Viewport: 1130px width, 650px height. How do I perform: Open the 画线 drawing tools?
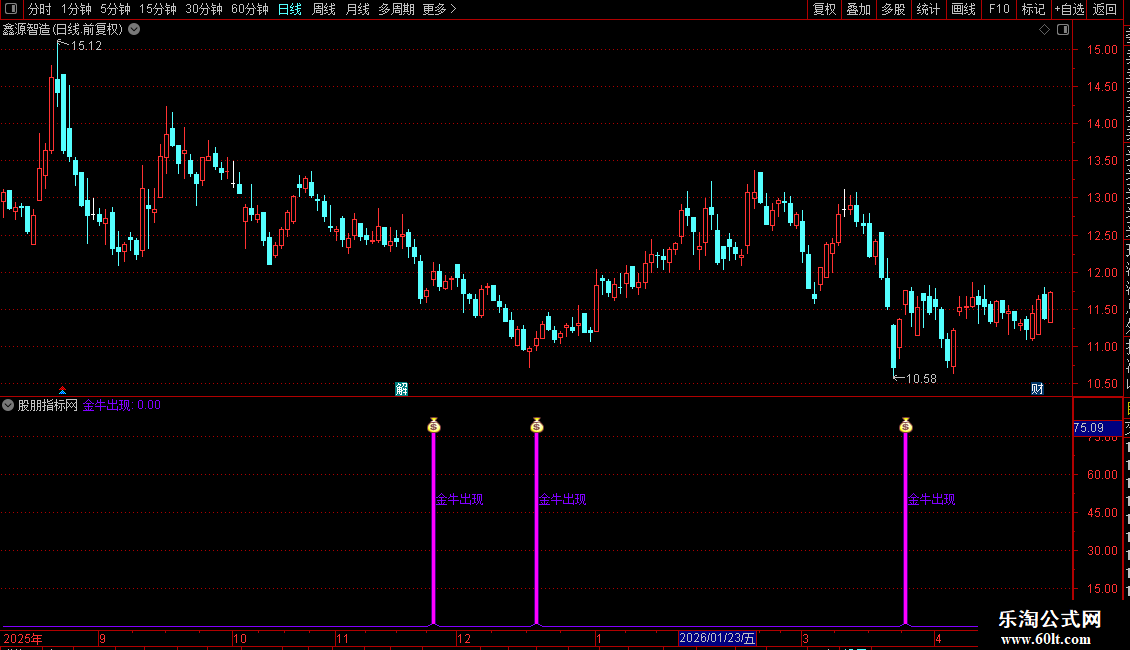[964, 9]
